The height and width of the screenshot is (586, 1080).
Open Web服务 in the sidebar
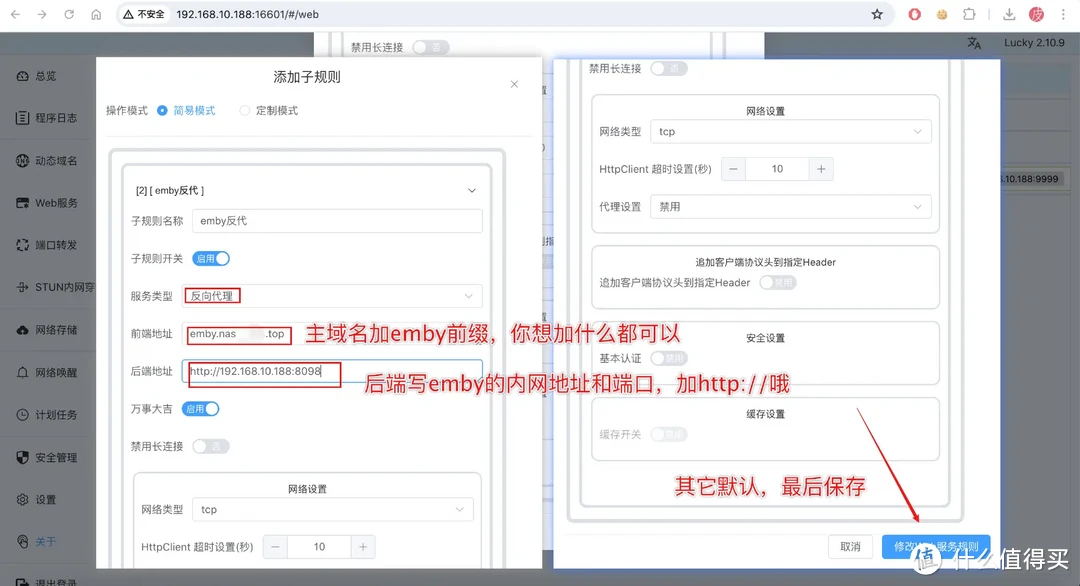[47, 203]
